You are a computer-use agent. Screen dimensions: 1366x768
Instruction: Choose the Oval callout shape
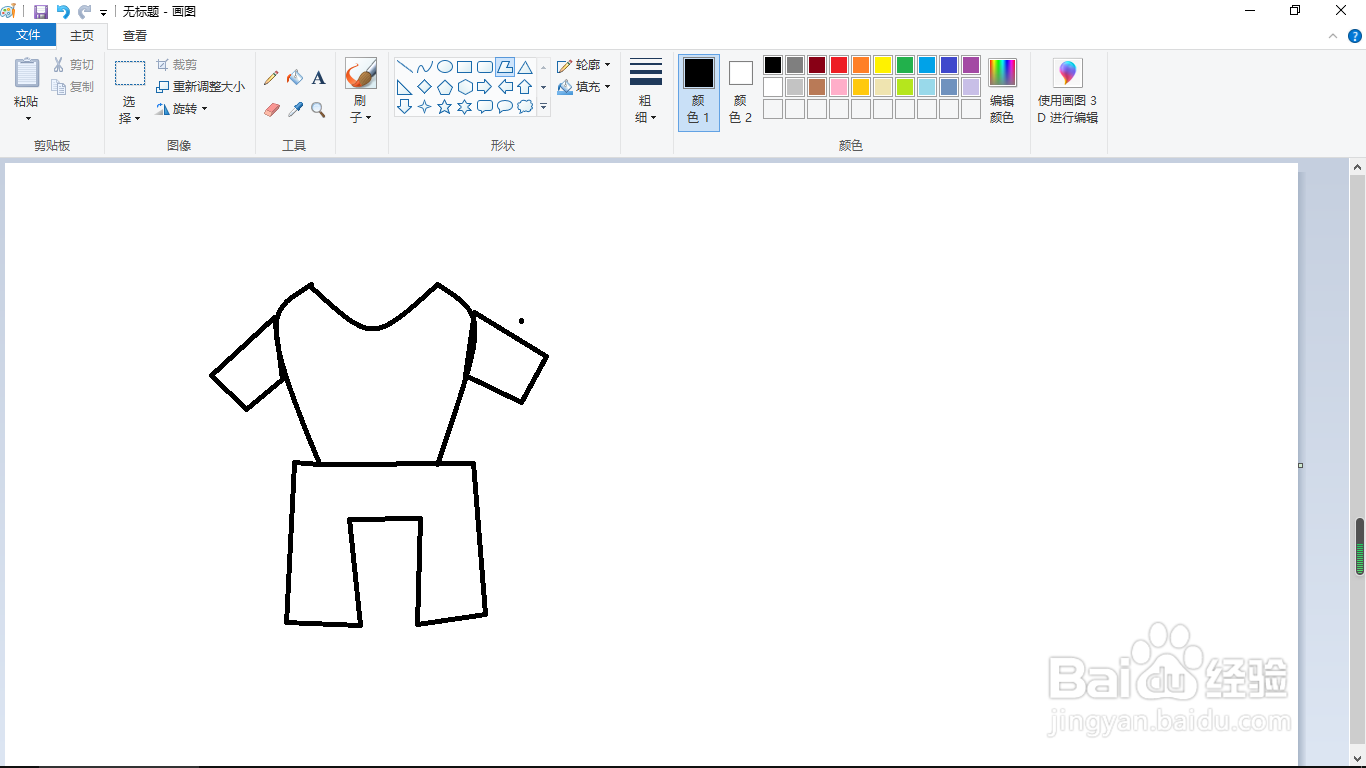click(505, 106)
